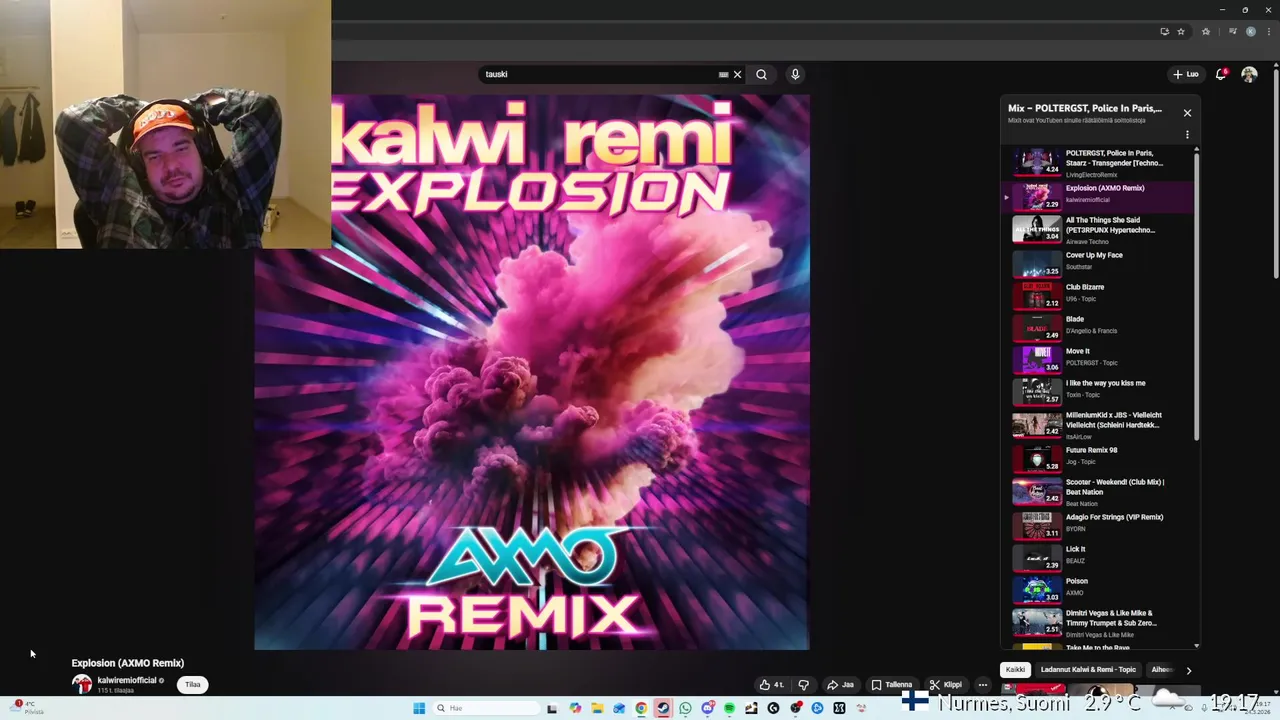Image resolution: width=1280 pixels, height=720 pixels.
Task: Show more filter chips with right arrow
Action: [x=1188, y=670]
